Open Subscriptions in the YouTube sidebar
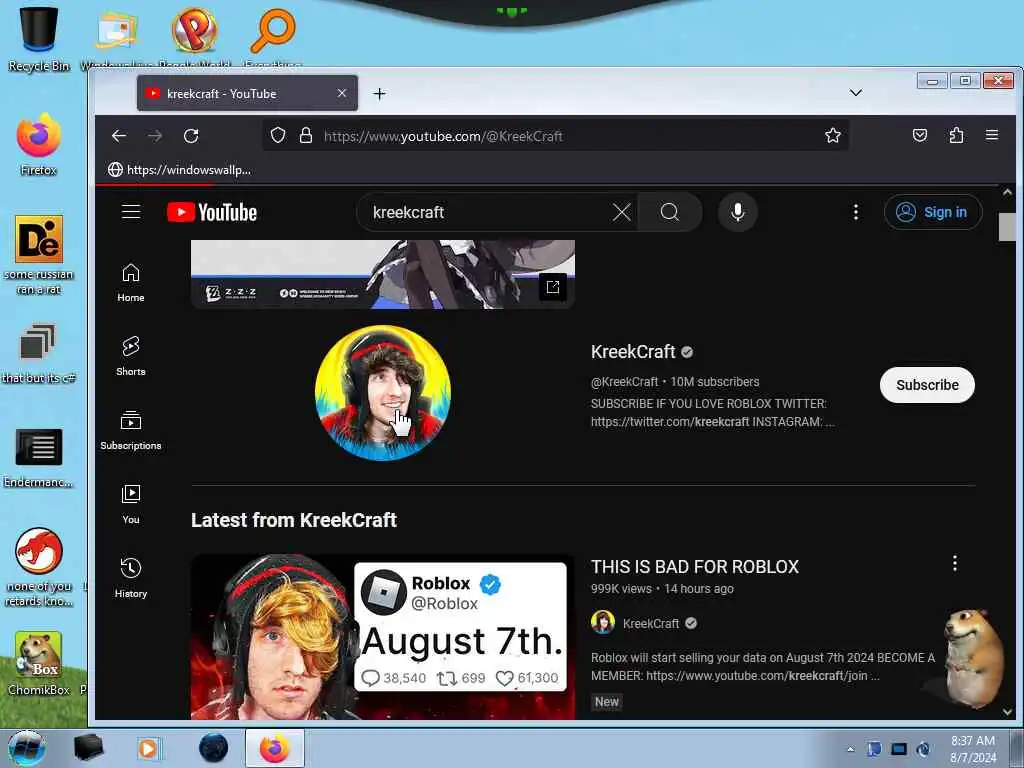The width and height of the screenshot is (1024, 768). pos(131,430)
